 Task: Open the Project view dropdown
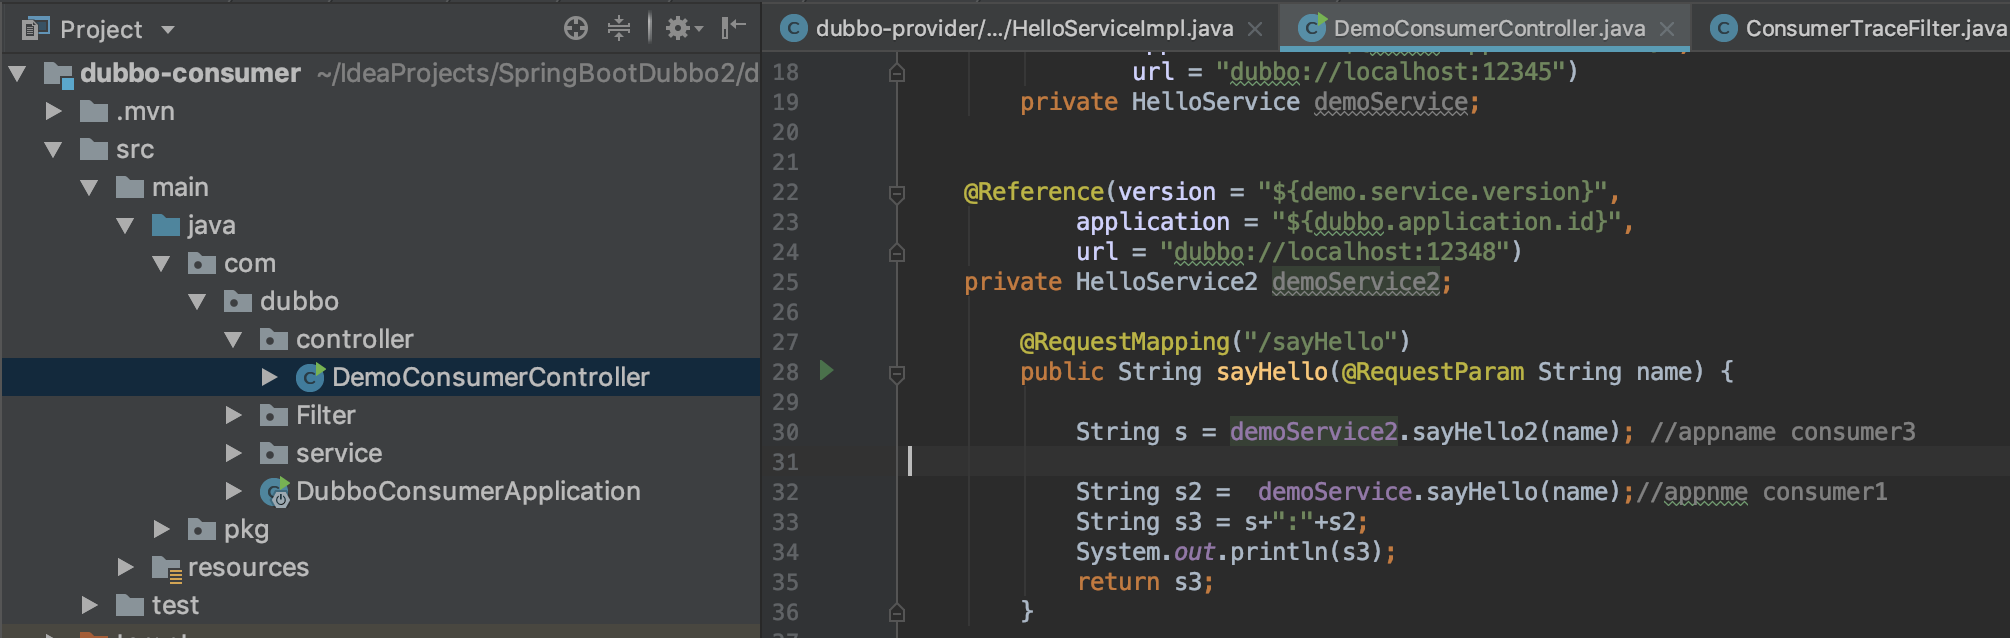pos(168,30)
